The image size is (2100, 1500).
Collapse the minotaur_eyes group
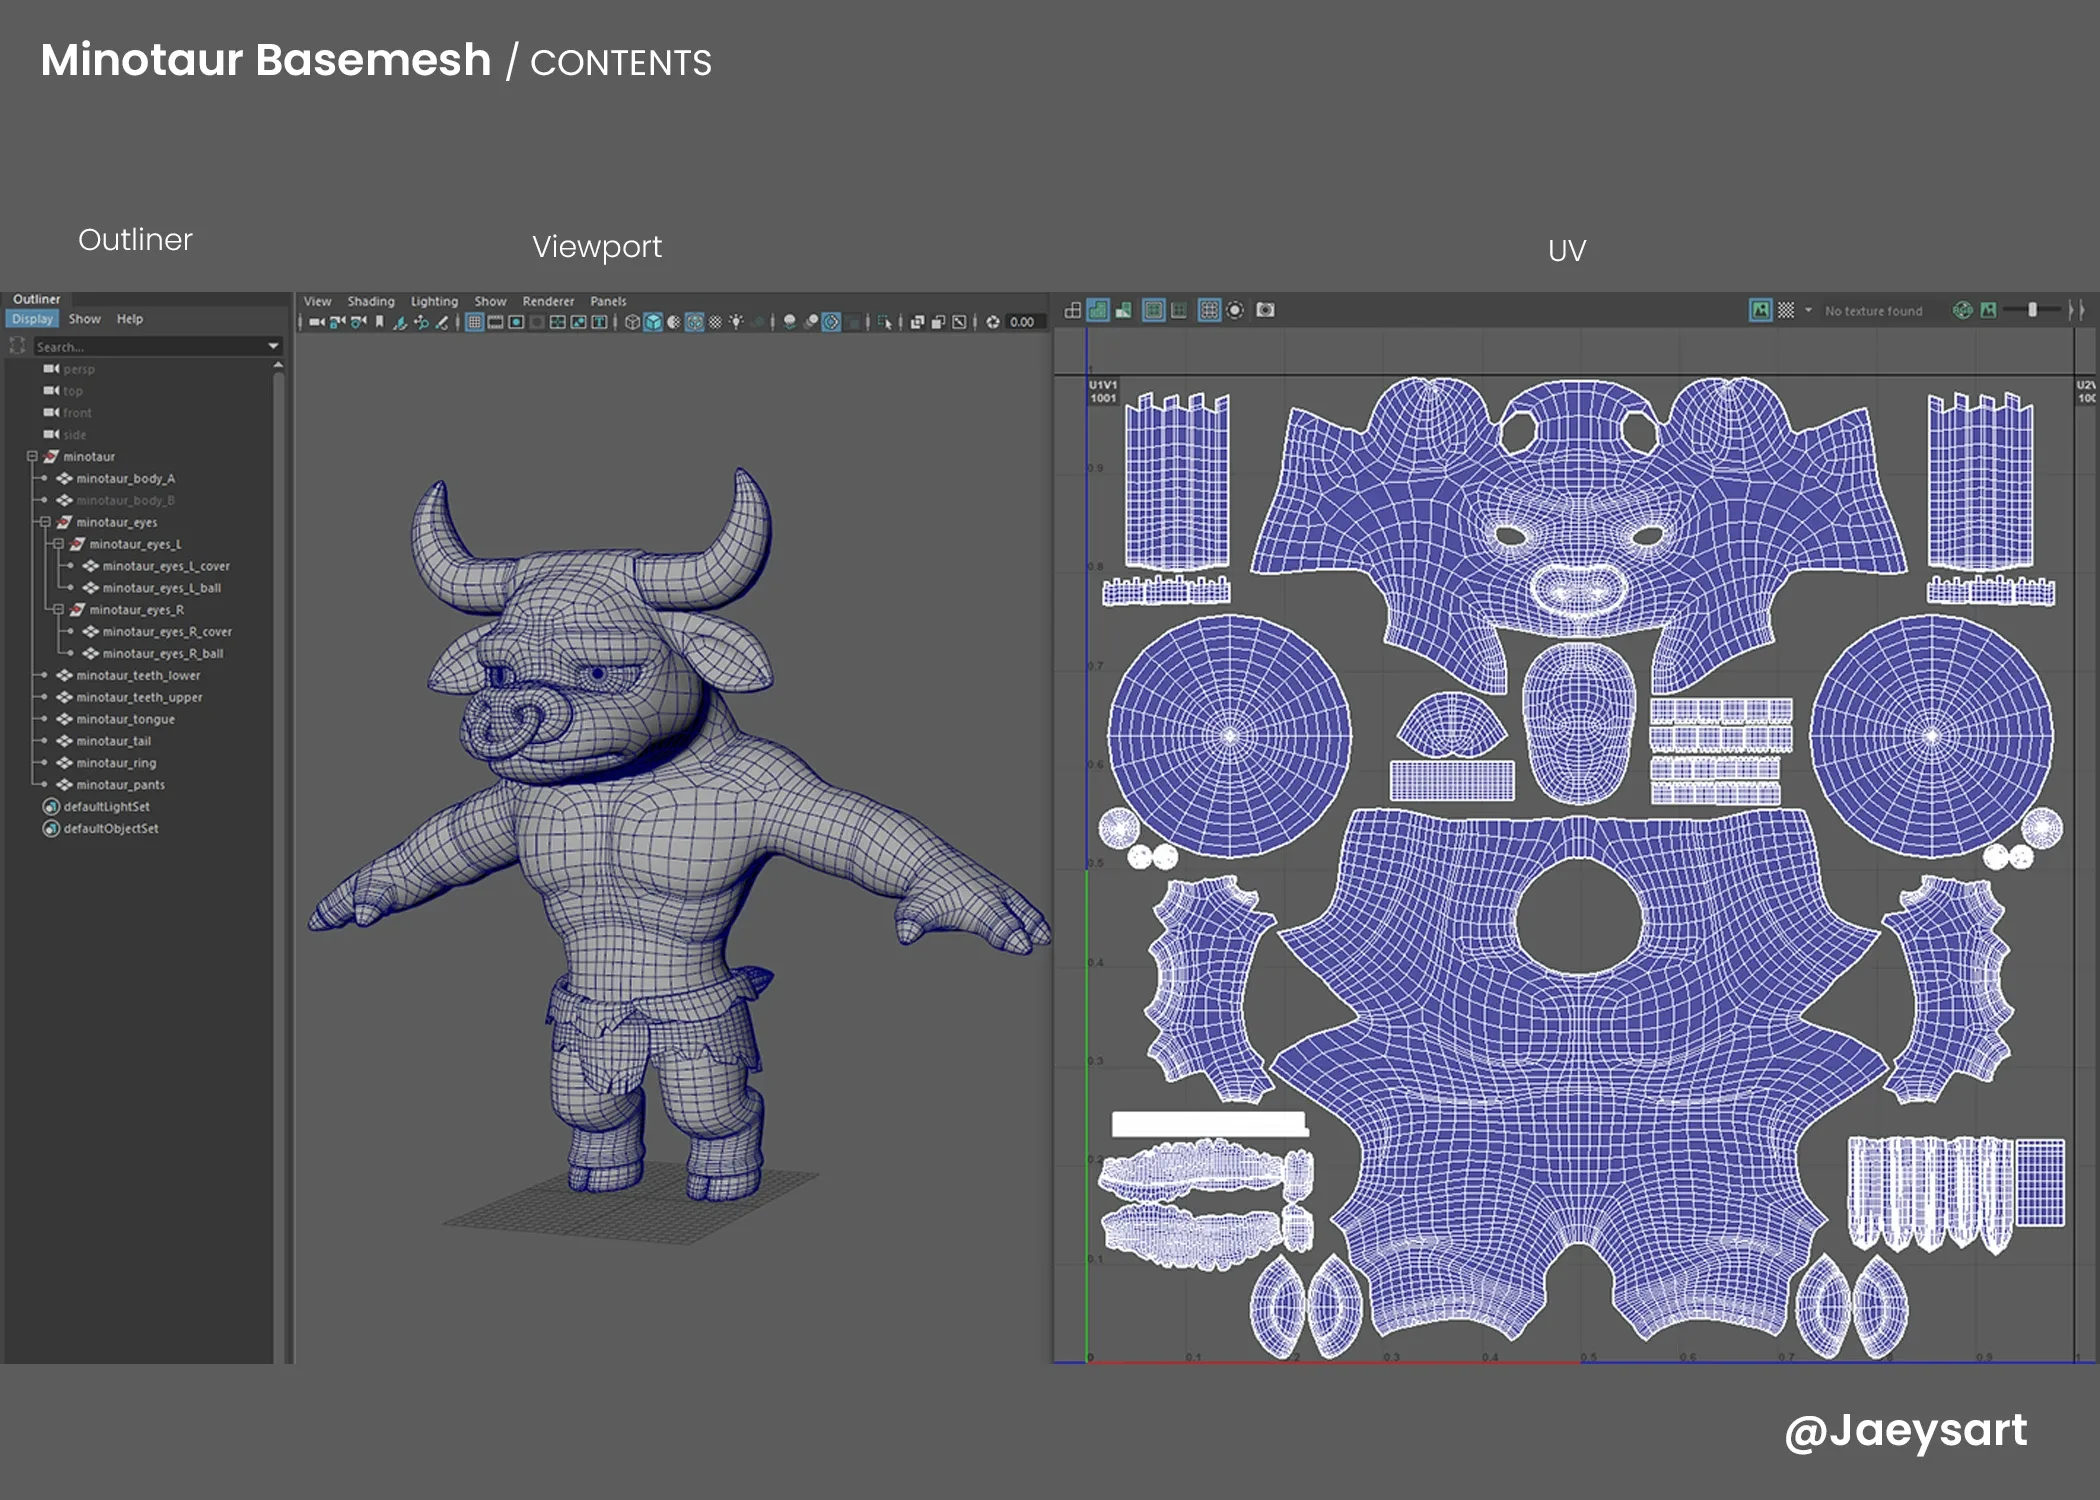tap(45, 522)
